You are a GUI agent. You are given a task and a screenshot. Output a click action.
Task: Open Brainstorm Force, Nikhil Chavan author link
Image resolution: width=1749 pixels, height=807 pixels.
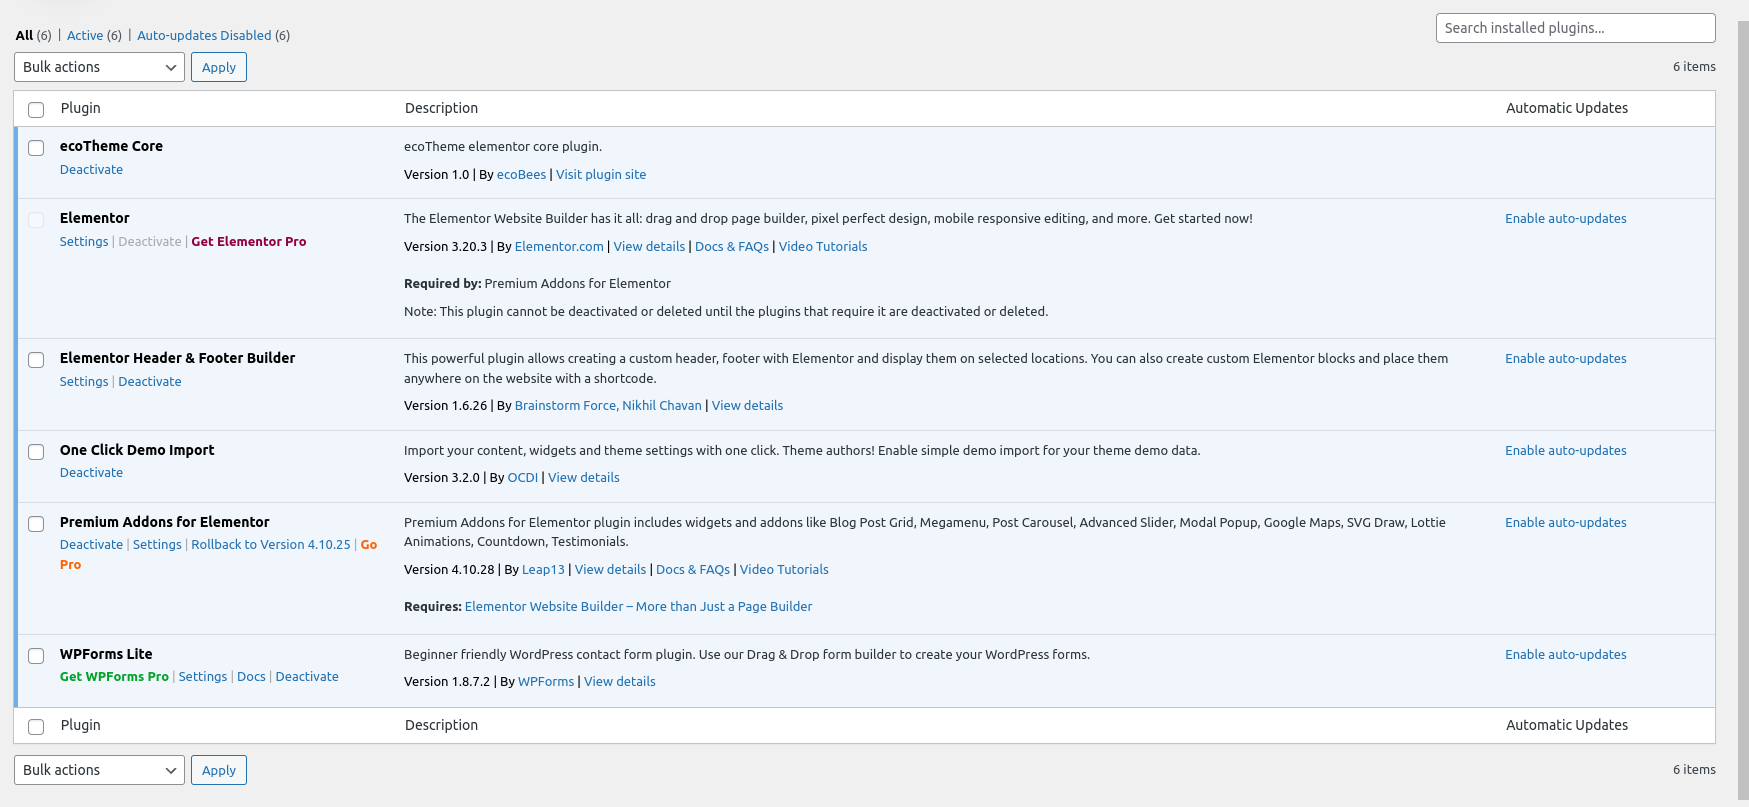click(x=608, y=405)
